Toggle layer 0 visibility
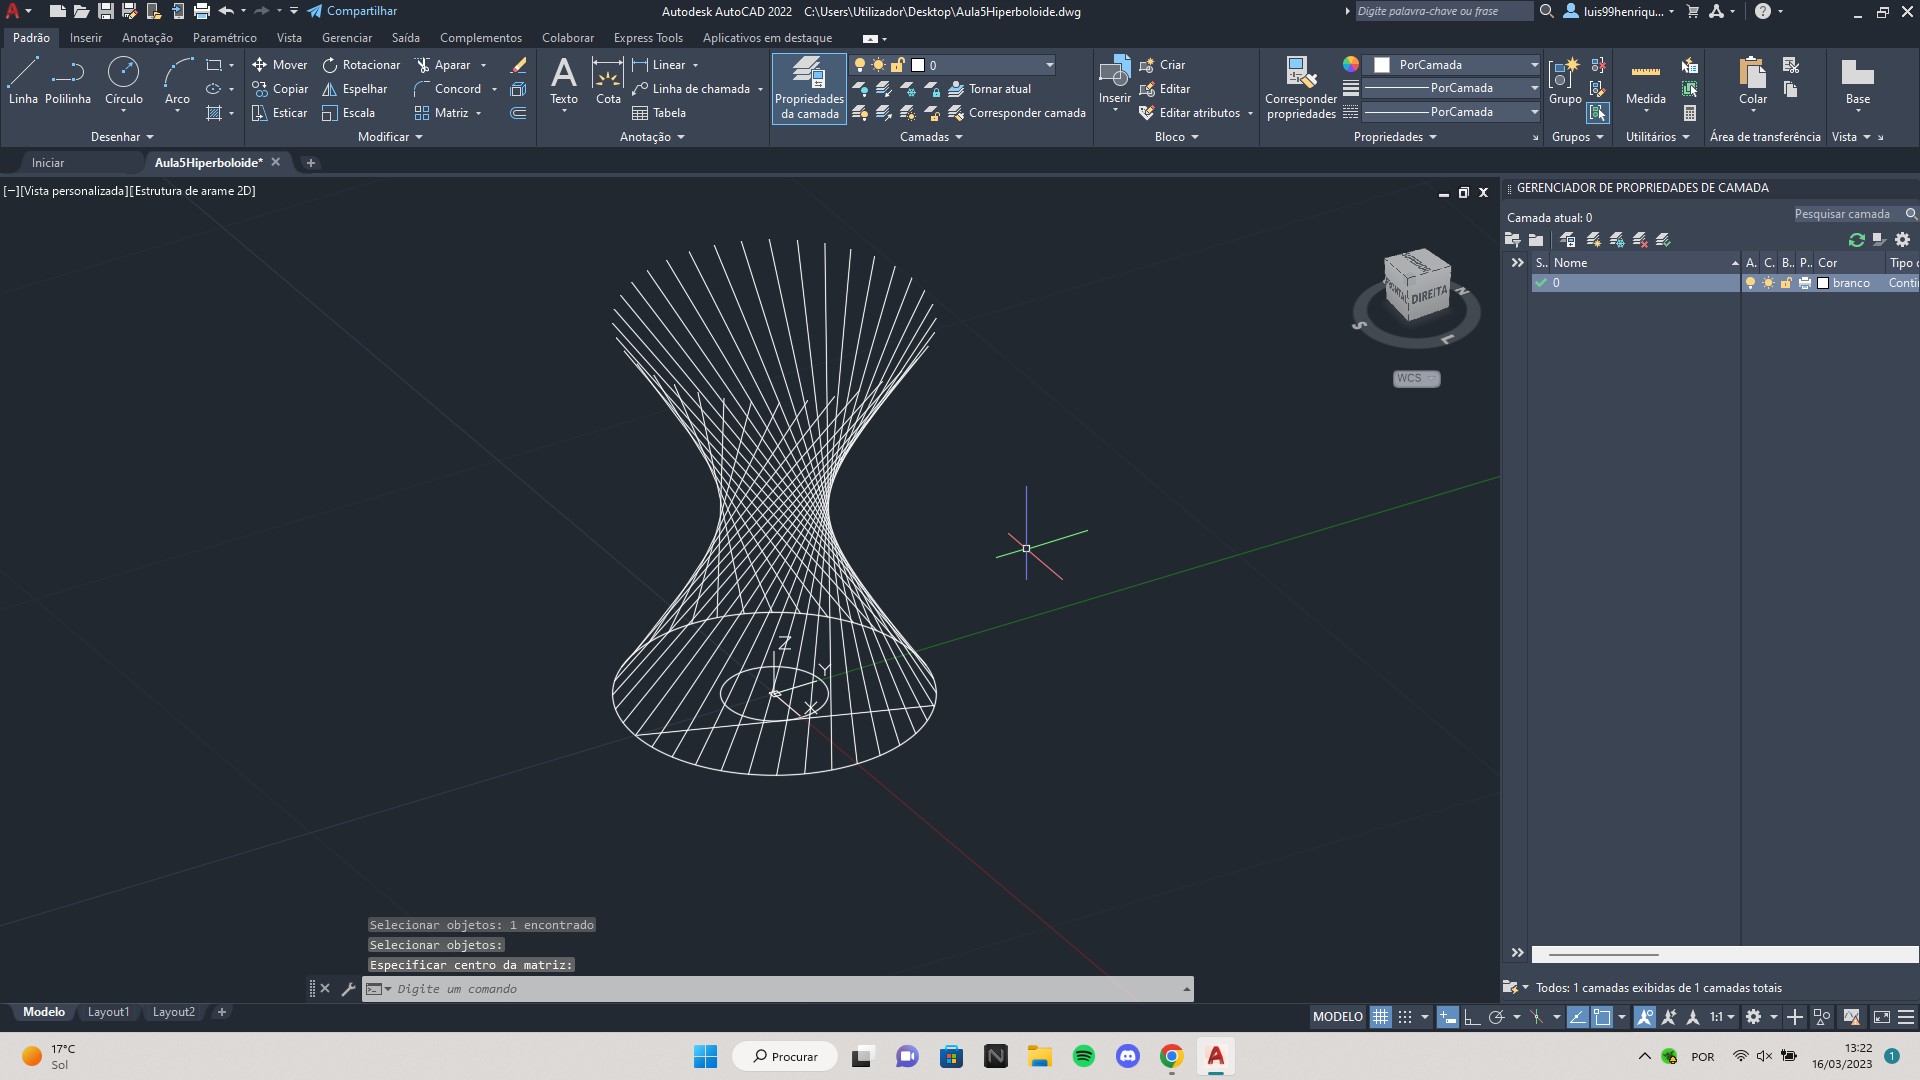Screen dimensions: 1920x1080 1749,282
